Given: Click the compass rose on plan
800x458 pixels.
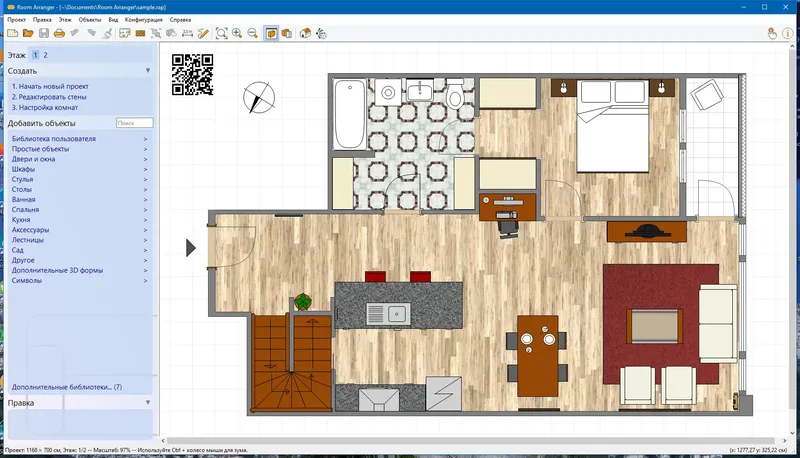Looking at the screenshot, I should pos(259,97).
